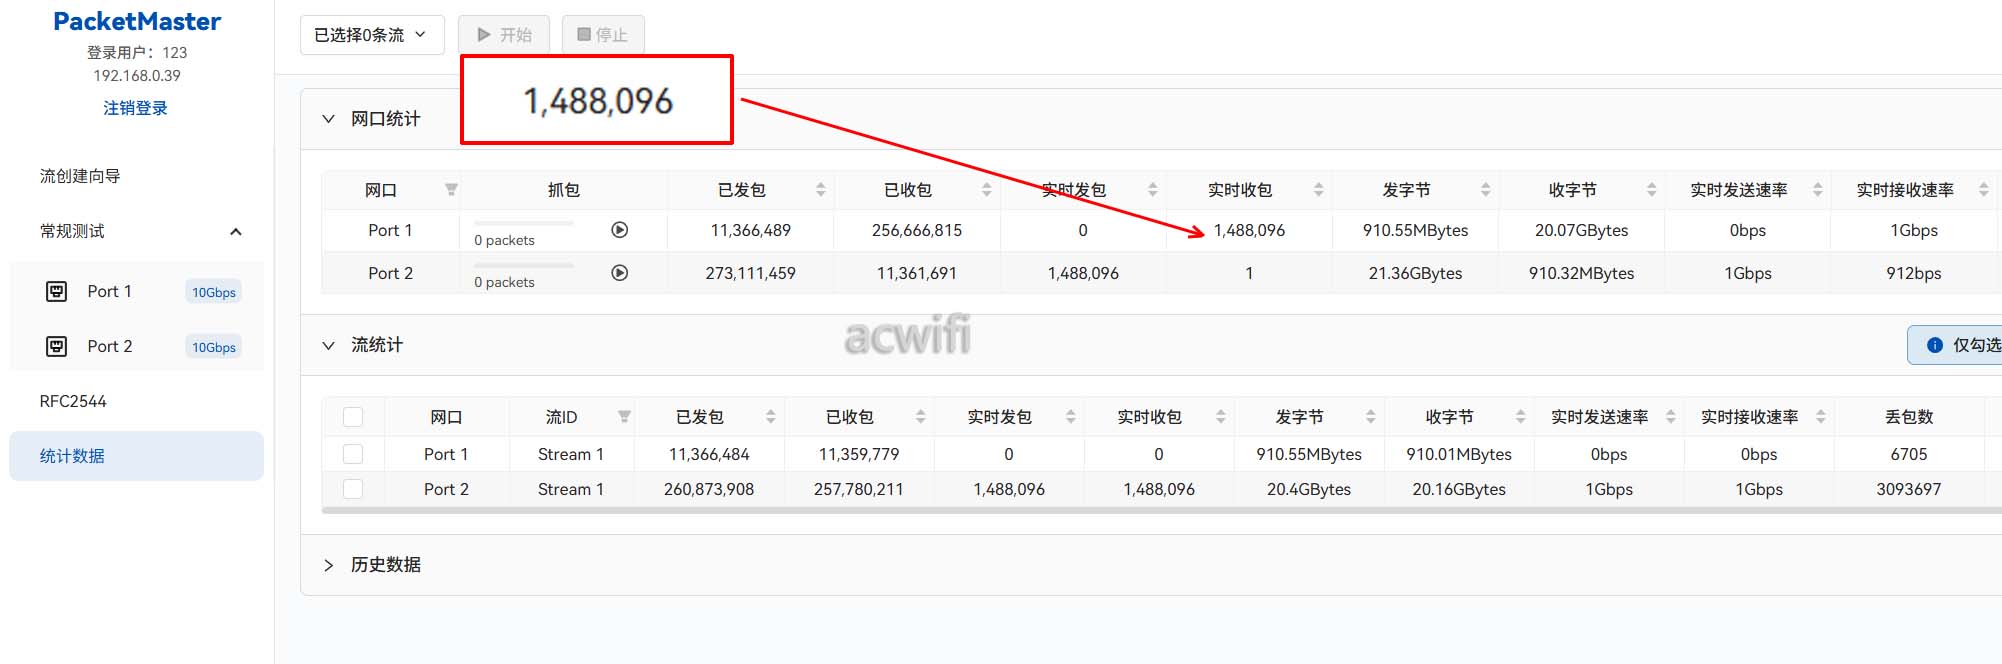Click the 仅勾选 filter button
2002x664 pixels.
click(x=1955, y=345)
